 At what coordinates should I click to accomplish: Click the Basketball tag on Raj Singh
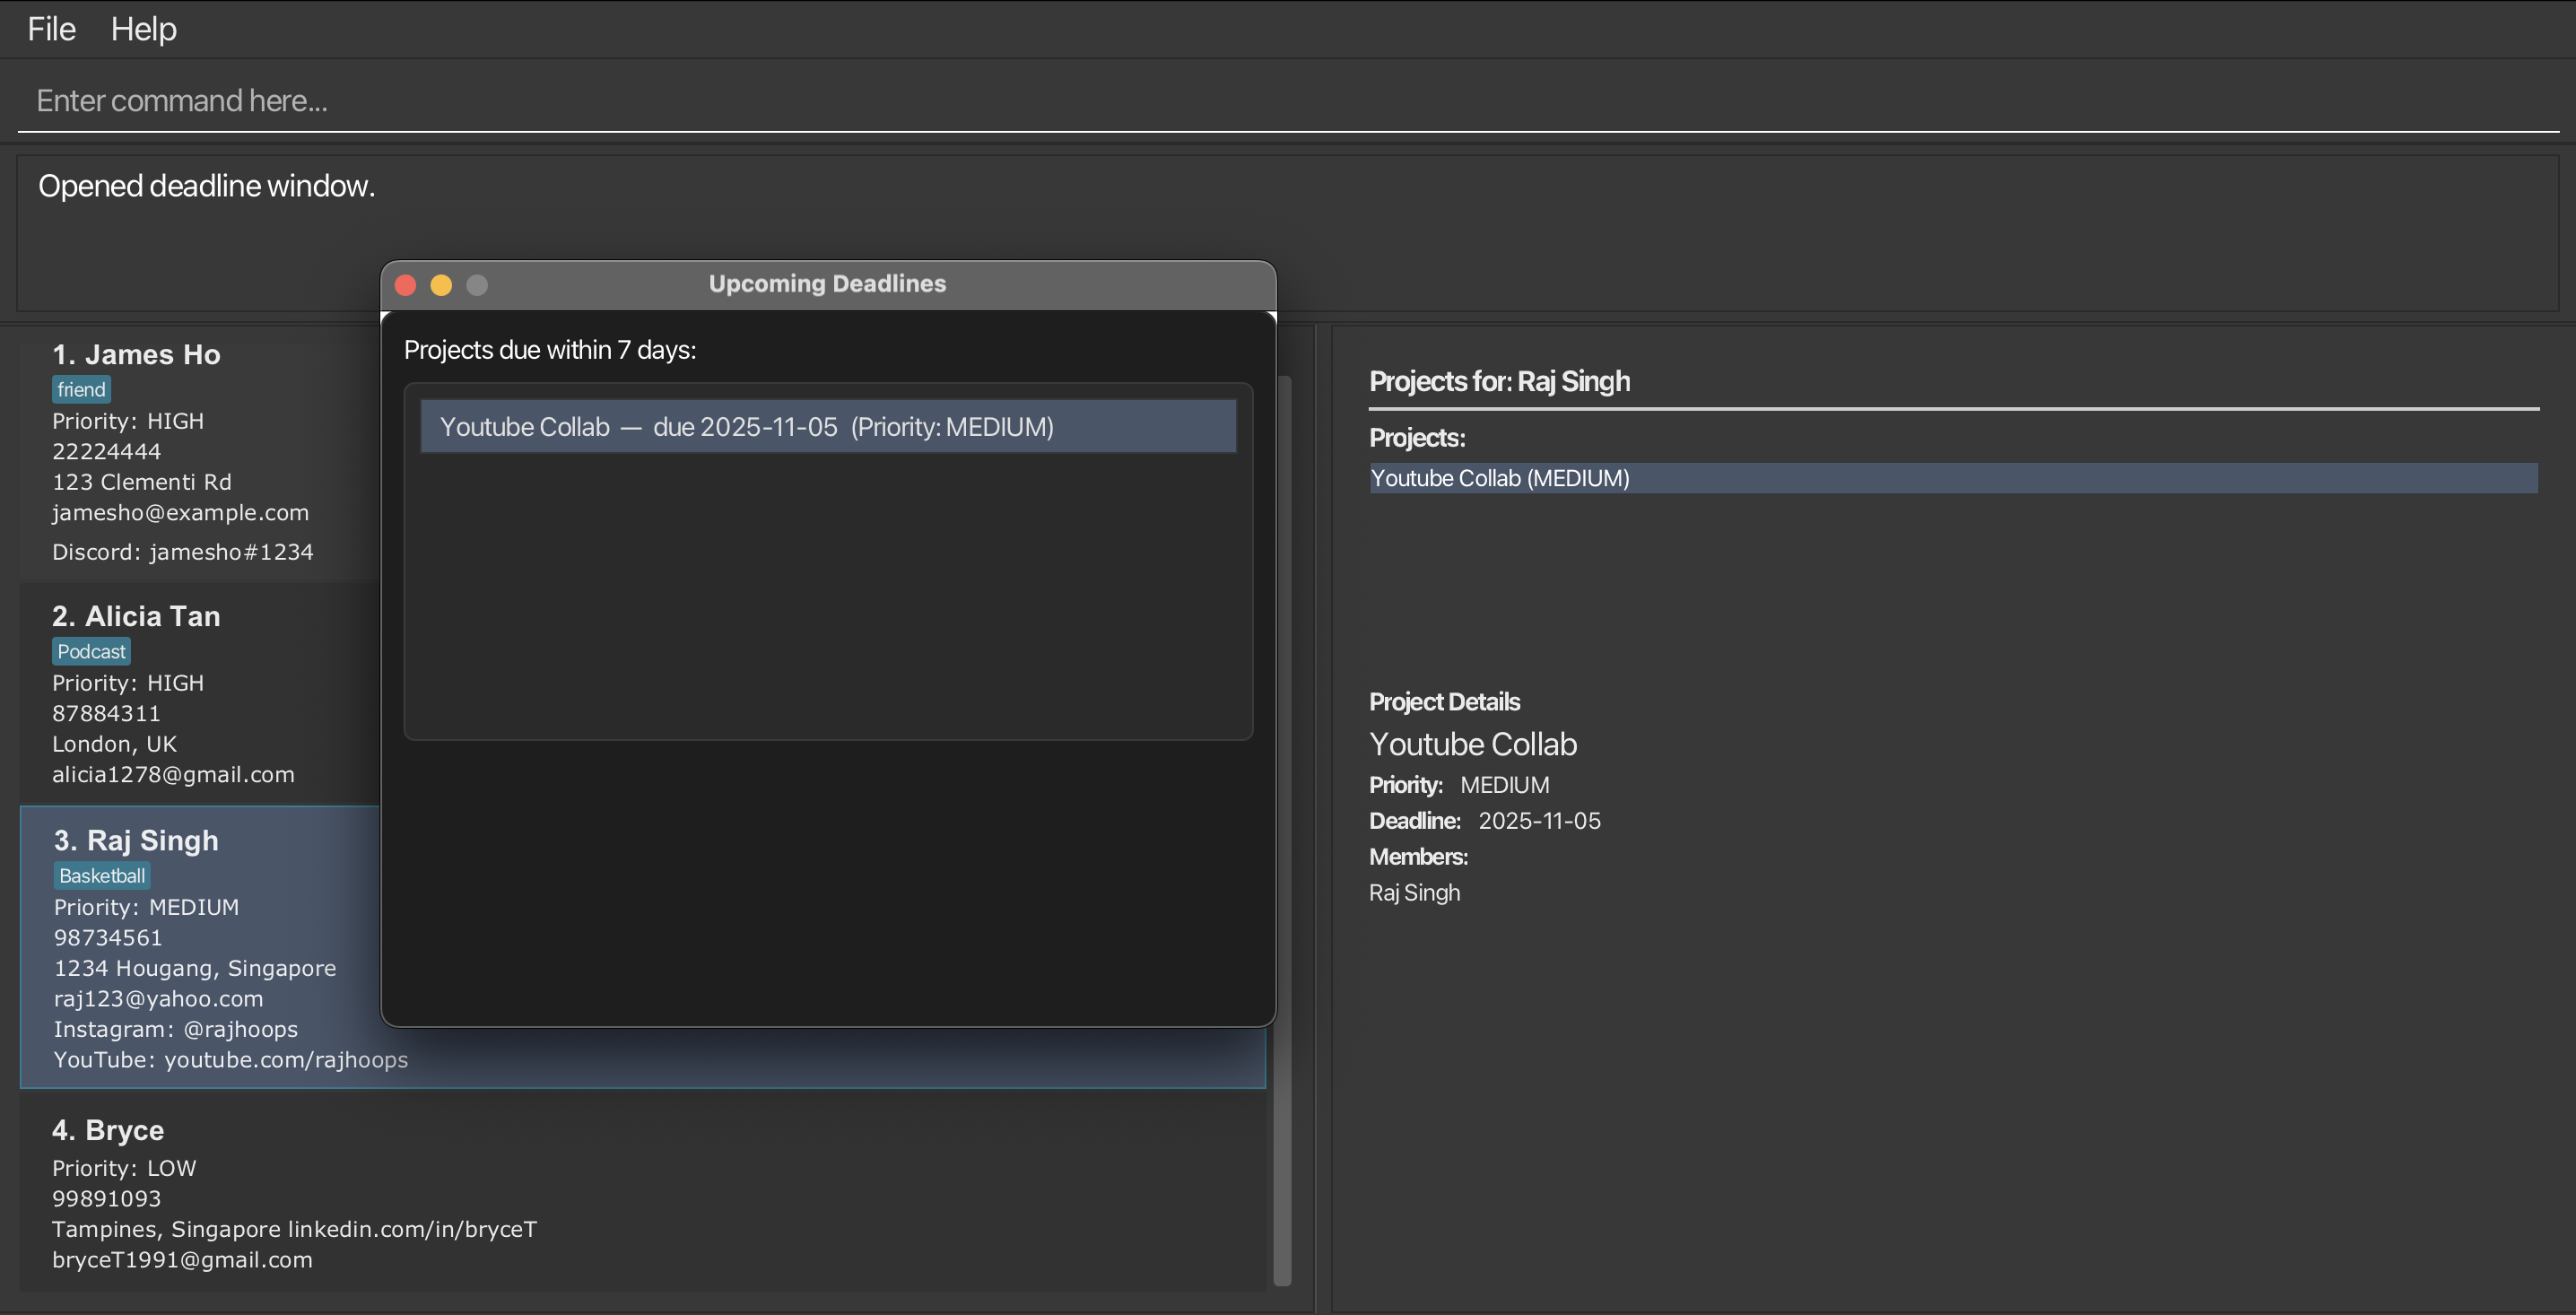(102, 875)
